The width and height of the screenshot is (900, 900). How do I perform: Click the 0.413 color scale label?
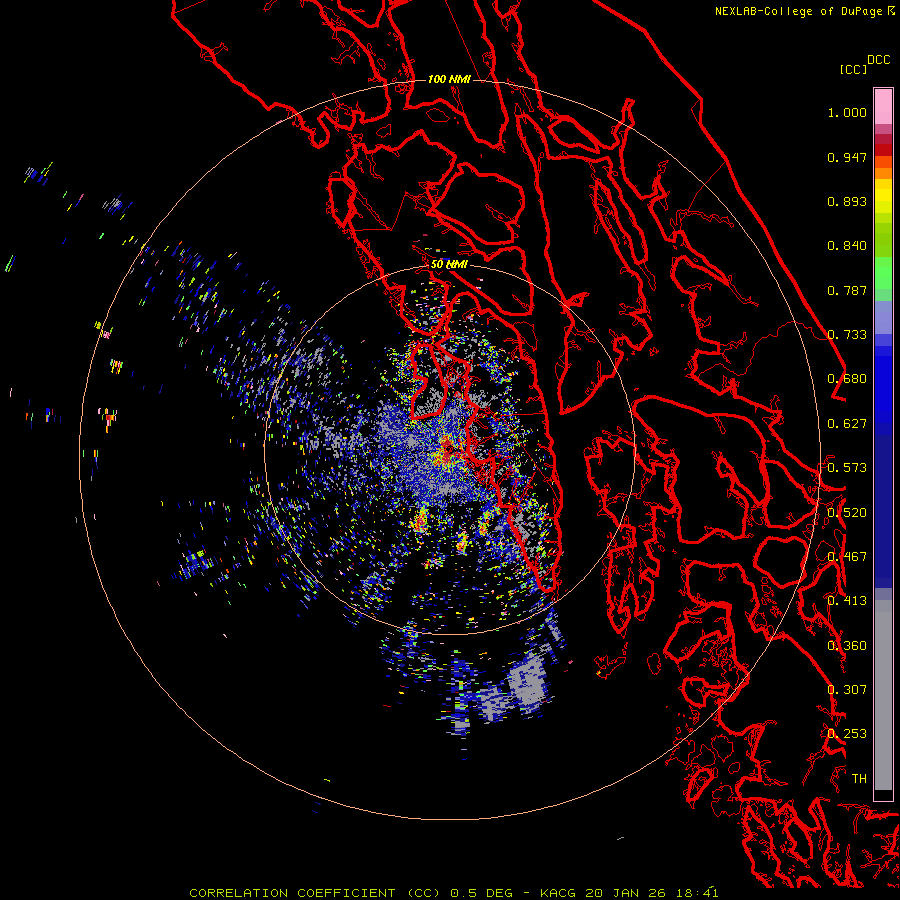(847, 601)
